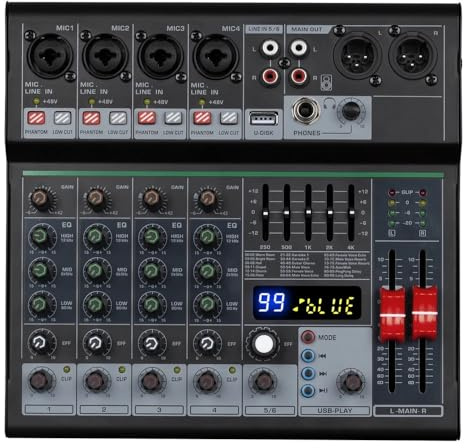This screenshot has height=448, width=464.
Task: Click the channel 3 EFF knob
Action: coord(151,343)
